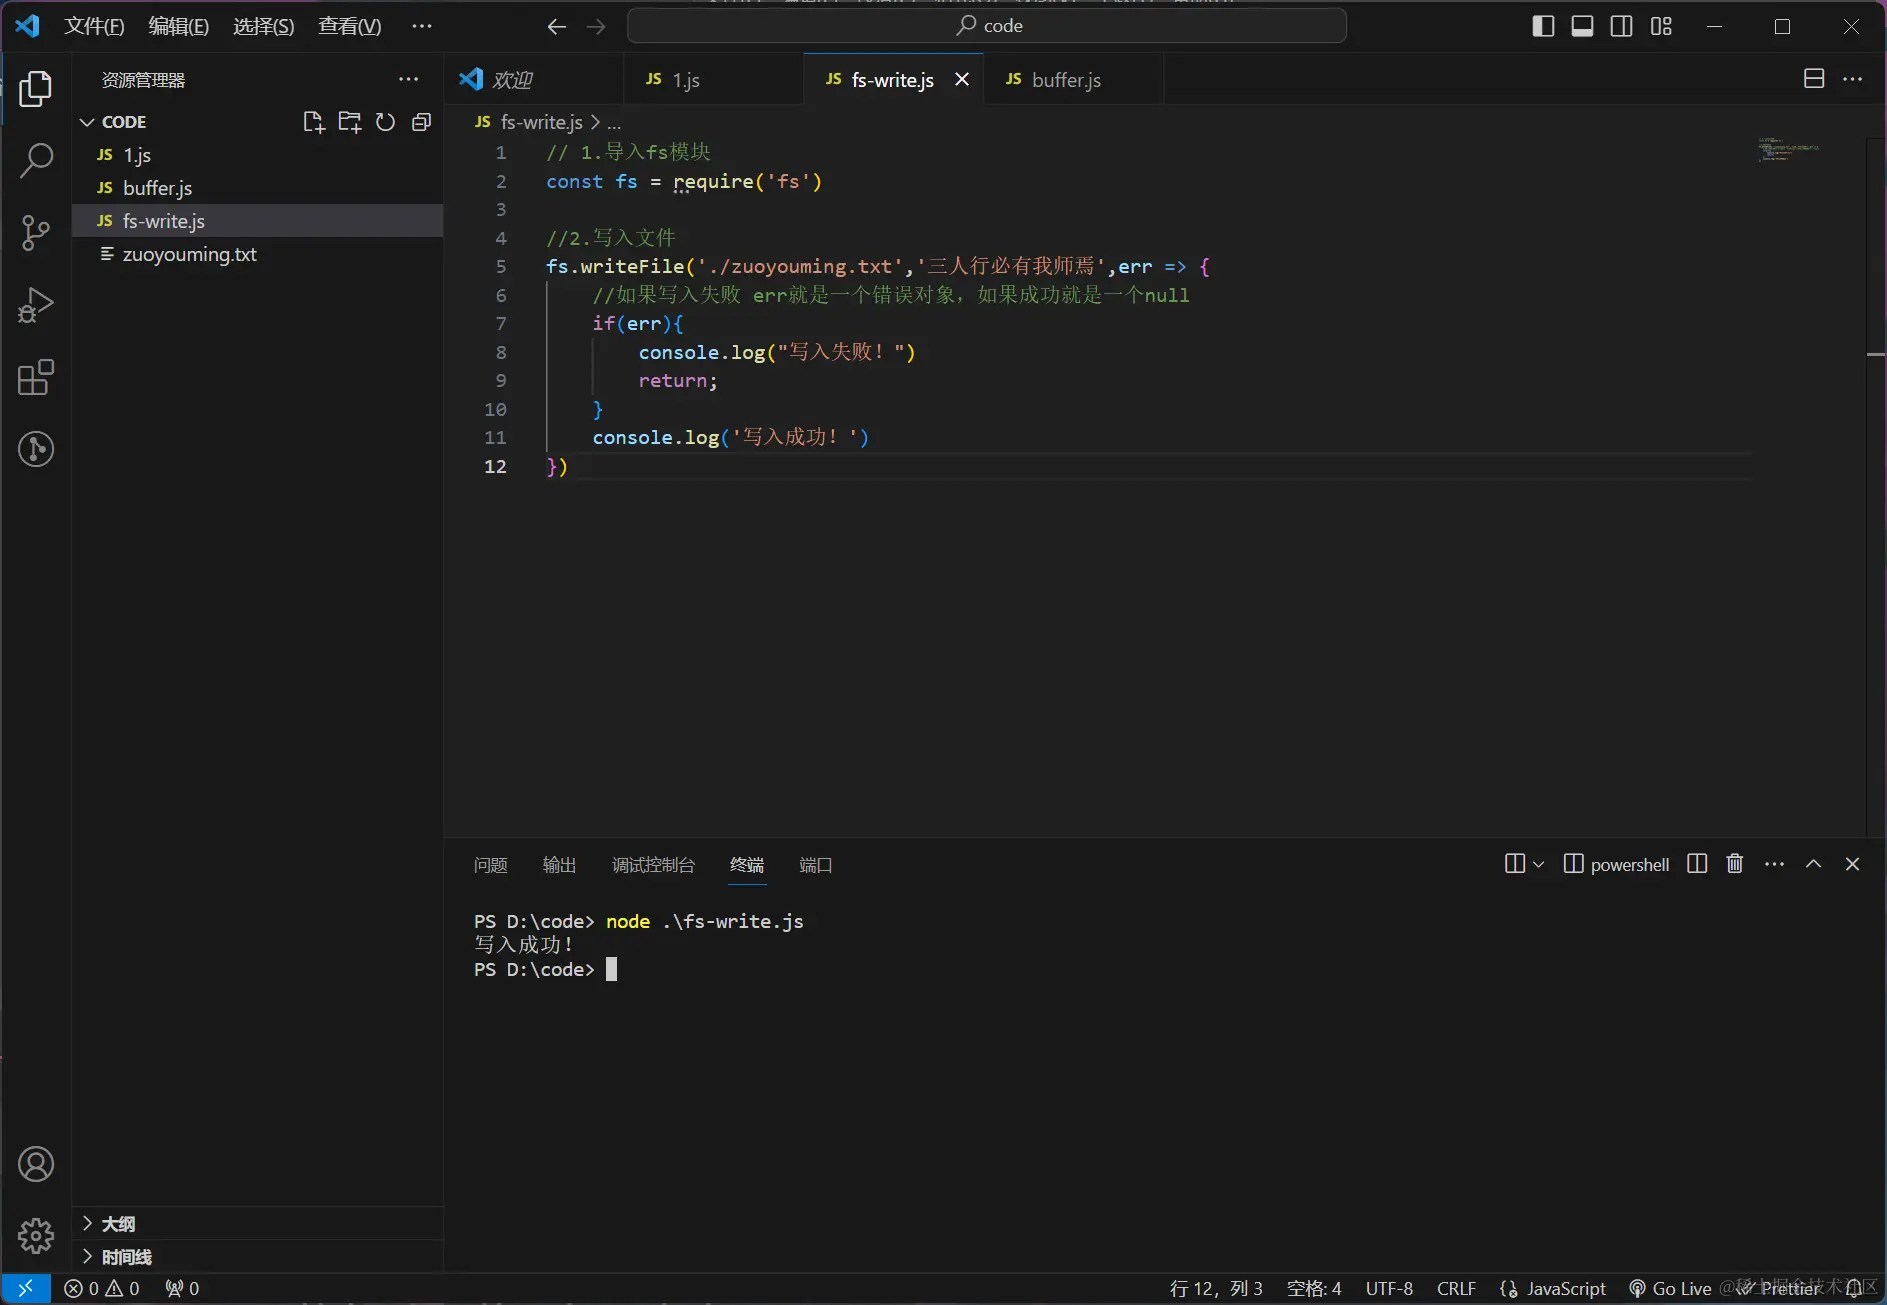Open explorer panel more actions menu
The height and width of the screenshot is (1305, 1887).
pos(409,80)
